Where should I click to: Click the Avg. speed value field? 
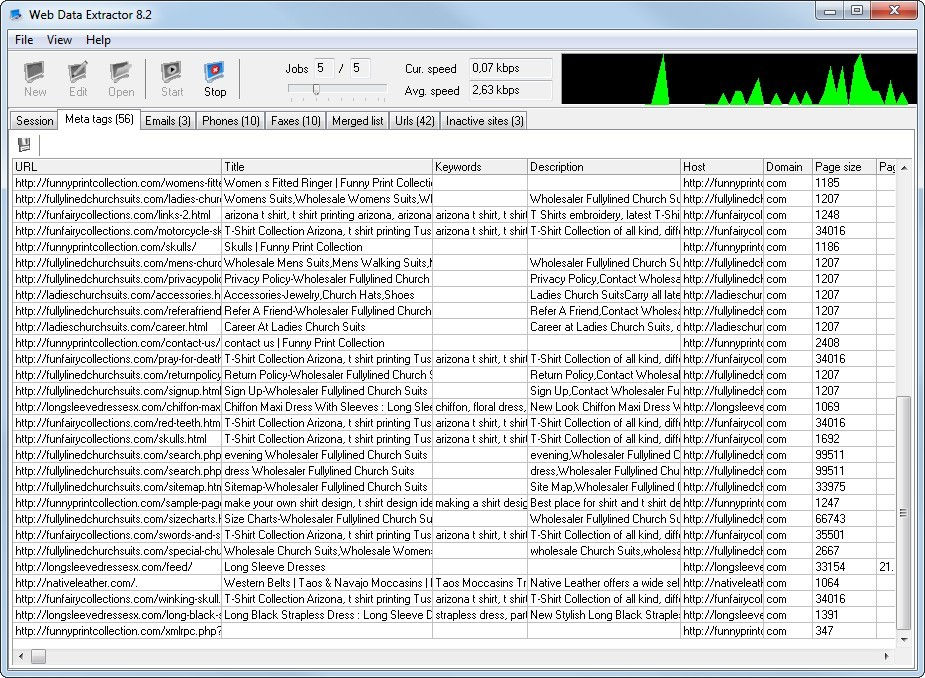[510, 90]
